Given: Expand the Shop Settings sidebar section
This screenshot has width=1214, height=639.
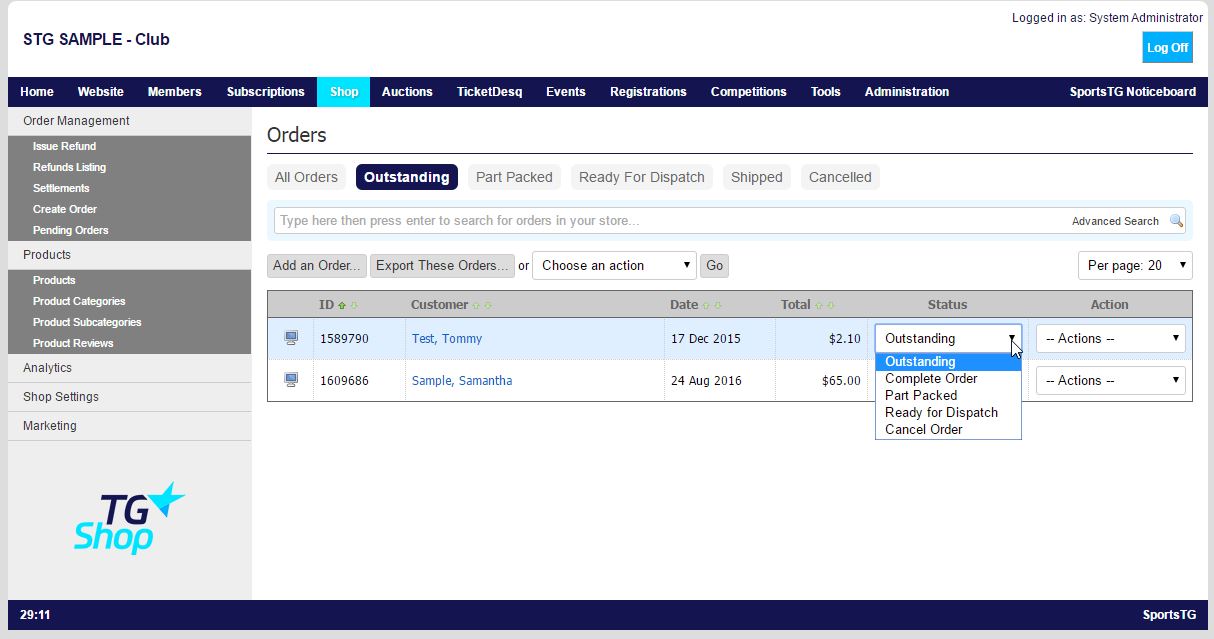Looking at the screenshot, I should 129,397.
